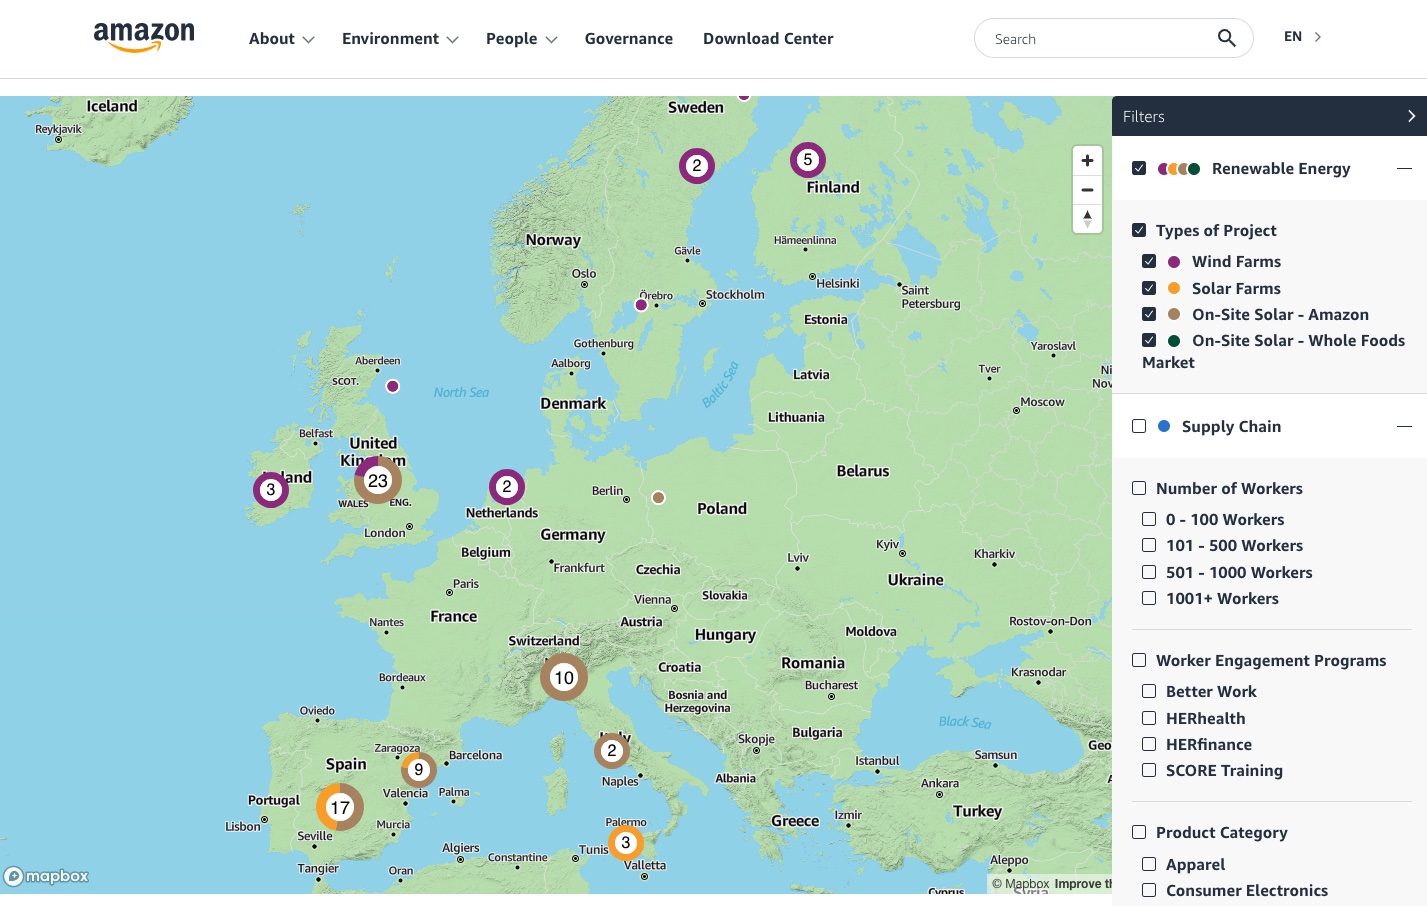Check the Better Work option
Image resolution: width=1427 pixels, height=906 pixels.
[1149, 692]
